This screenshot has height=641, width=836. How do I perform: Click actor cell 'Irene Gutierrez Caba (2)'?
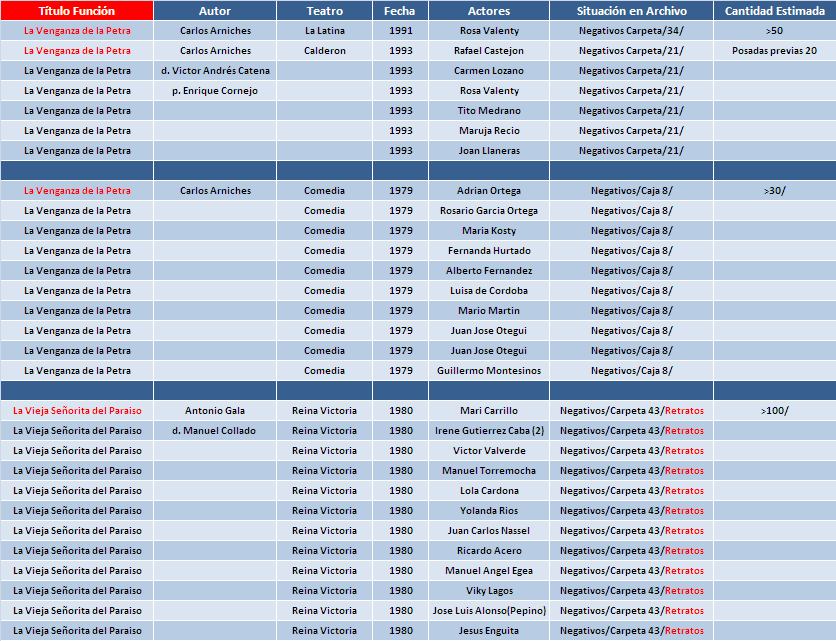pyautogui.click(x=489, y=431)
